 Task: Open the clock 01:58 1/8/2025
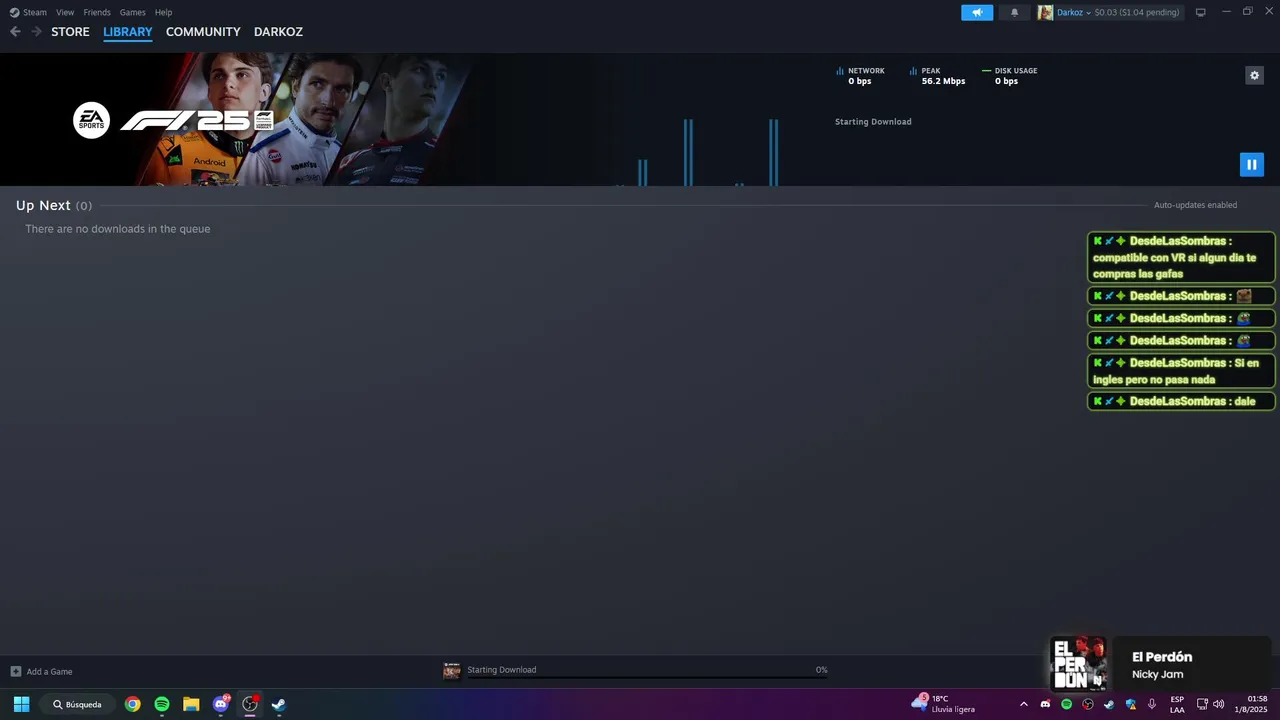coord(1250,704)
